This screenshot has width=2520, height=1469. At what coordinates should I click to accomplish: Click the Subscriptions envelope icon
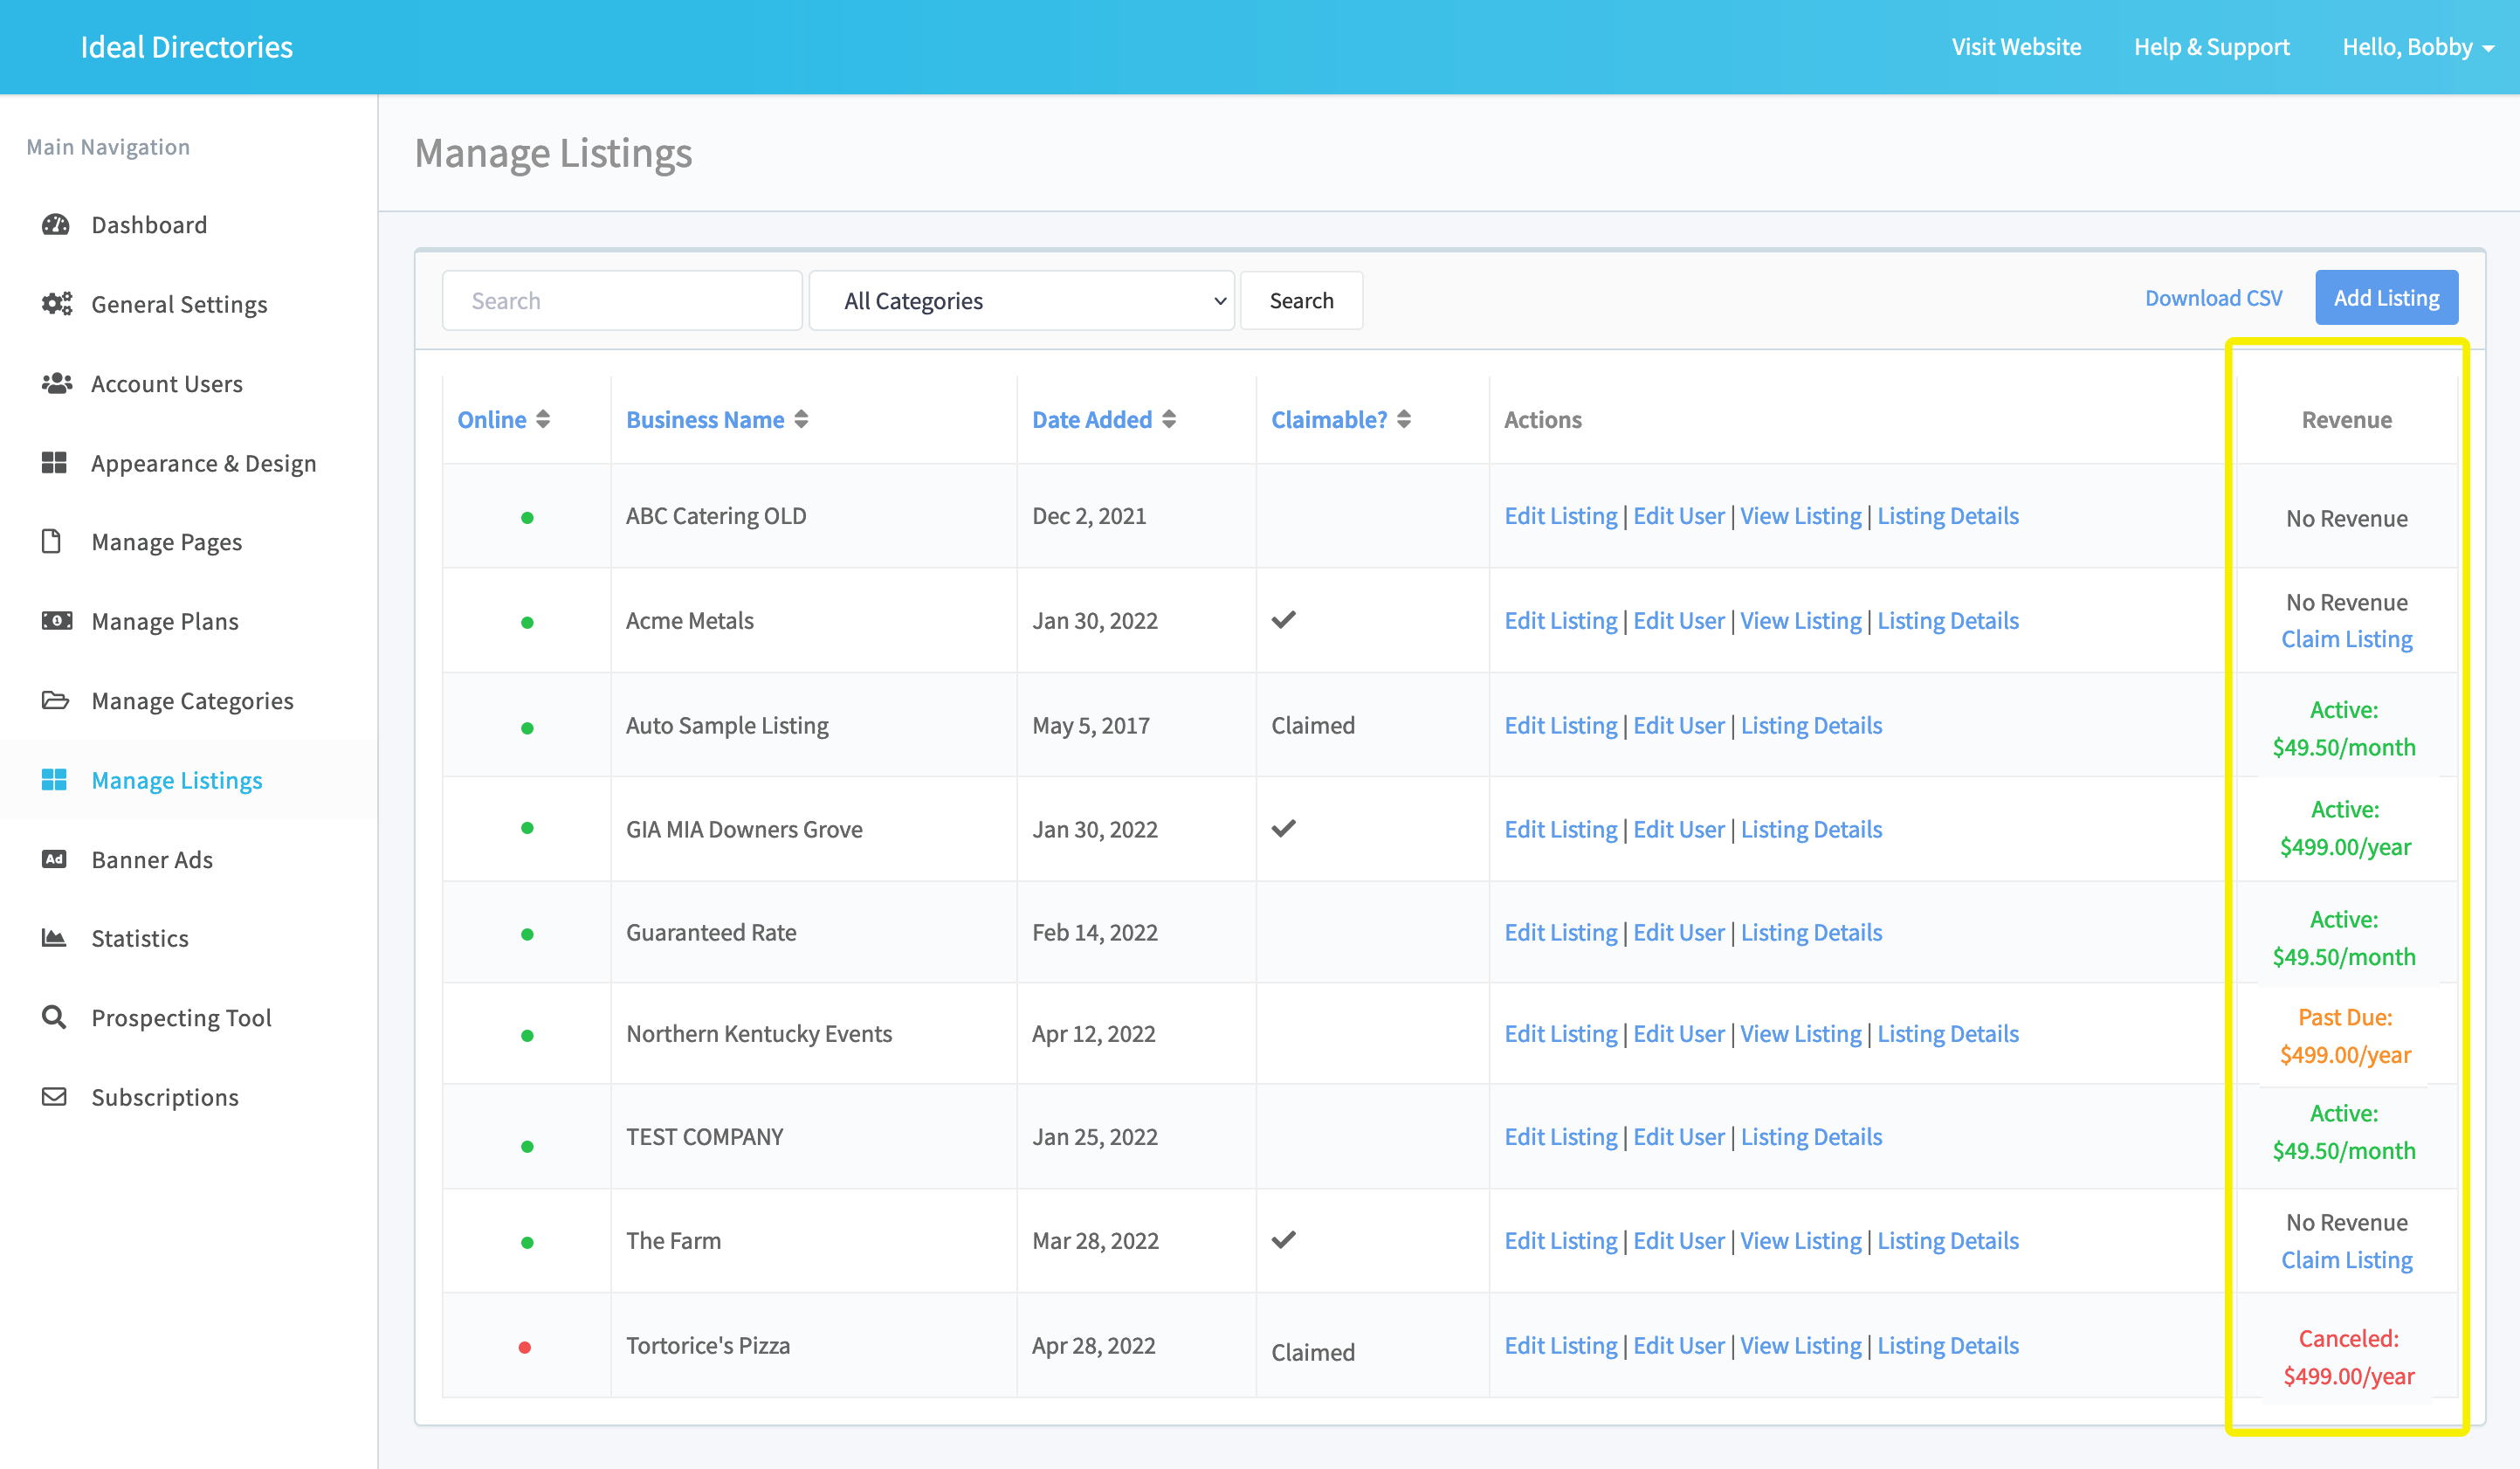point(54,1097)
